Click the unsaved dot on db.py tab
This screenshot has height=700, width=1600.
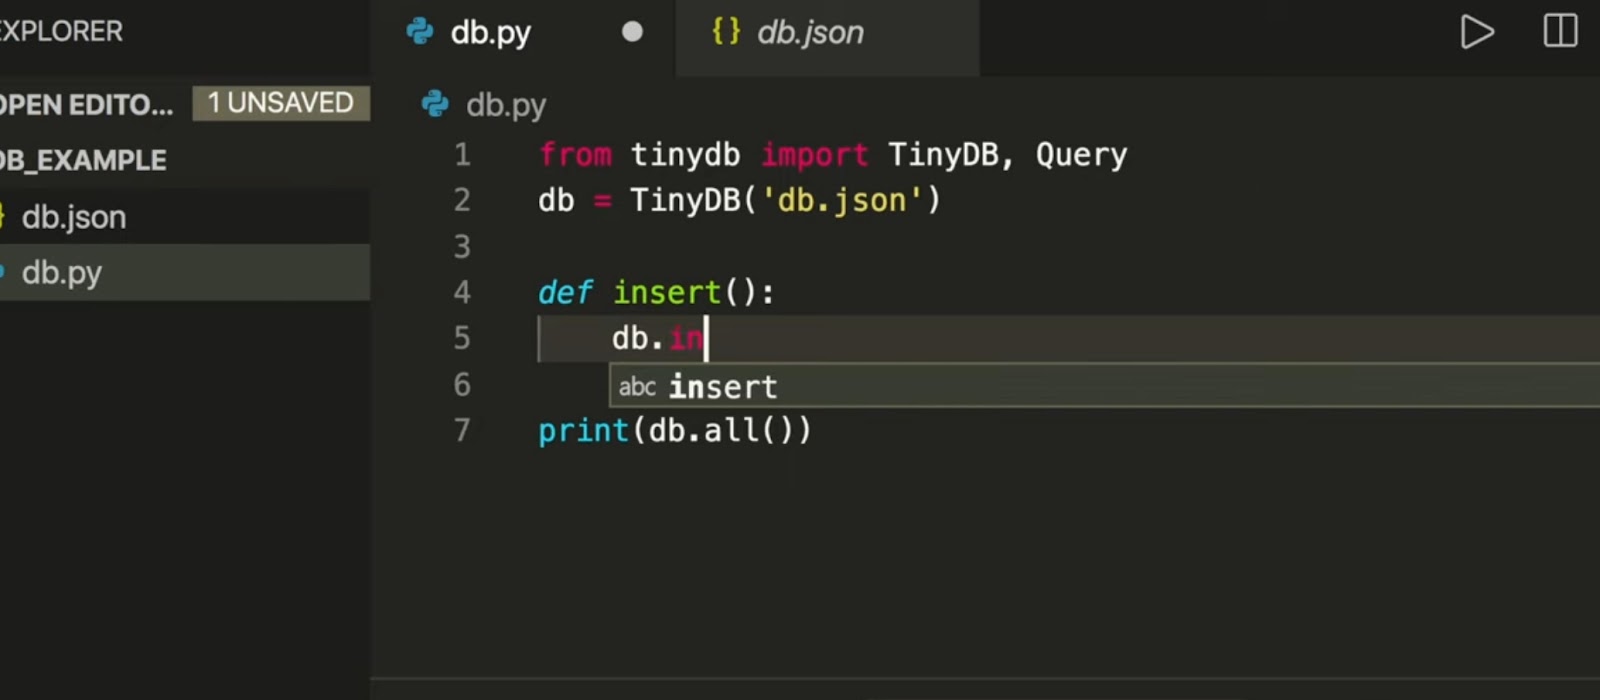coord(632,32)
